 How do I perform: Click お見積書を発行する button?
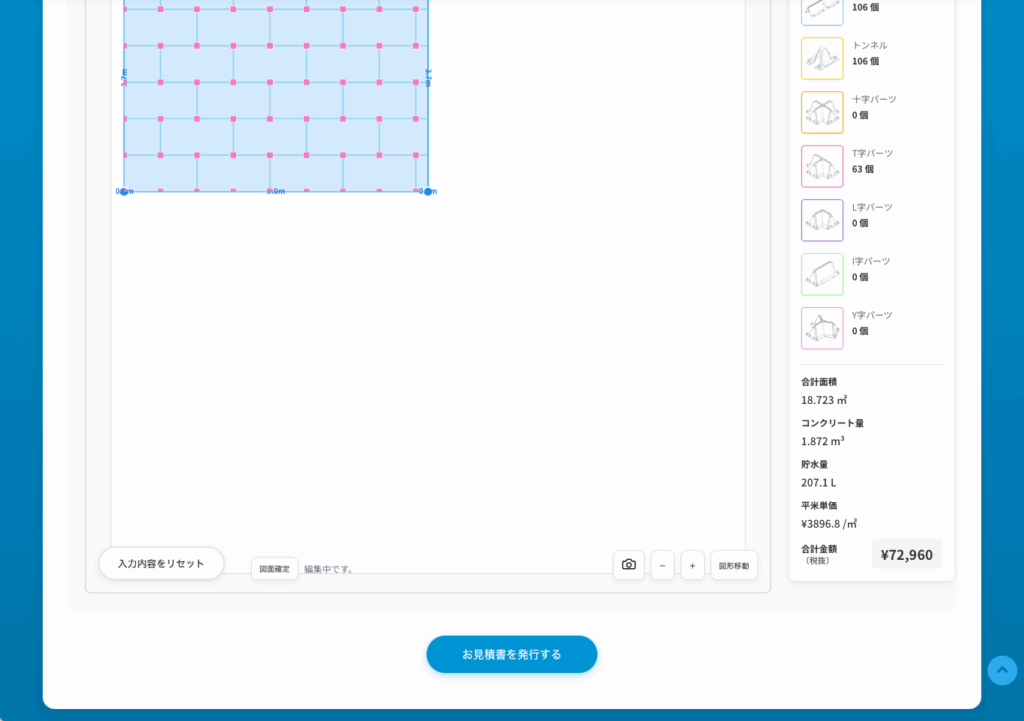[x=511, y=654]
